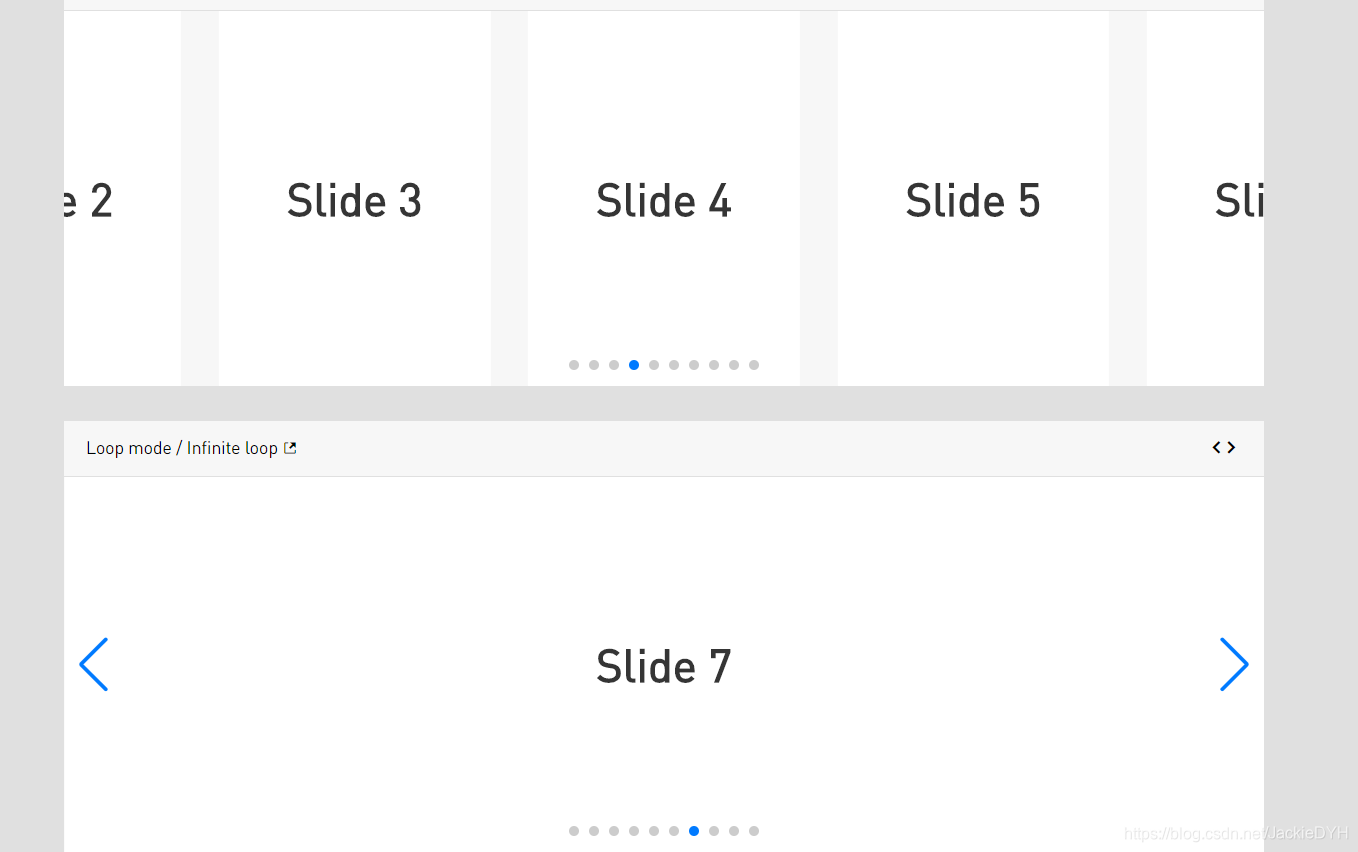Select the second pagination dot of top carousel
Screen dimensions: 1358x852
594,365
